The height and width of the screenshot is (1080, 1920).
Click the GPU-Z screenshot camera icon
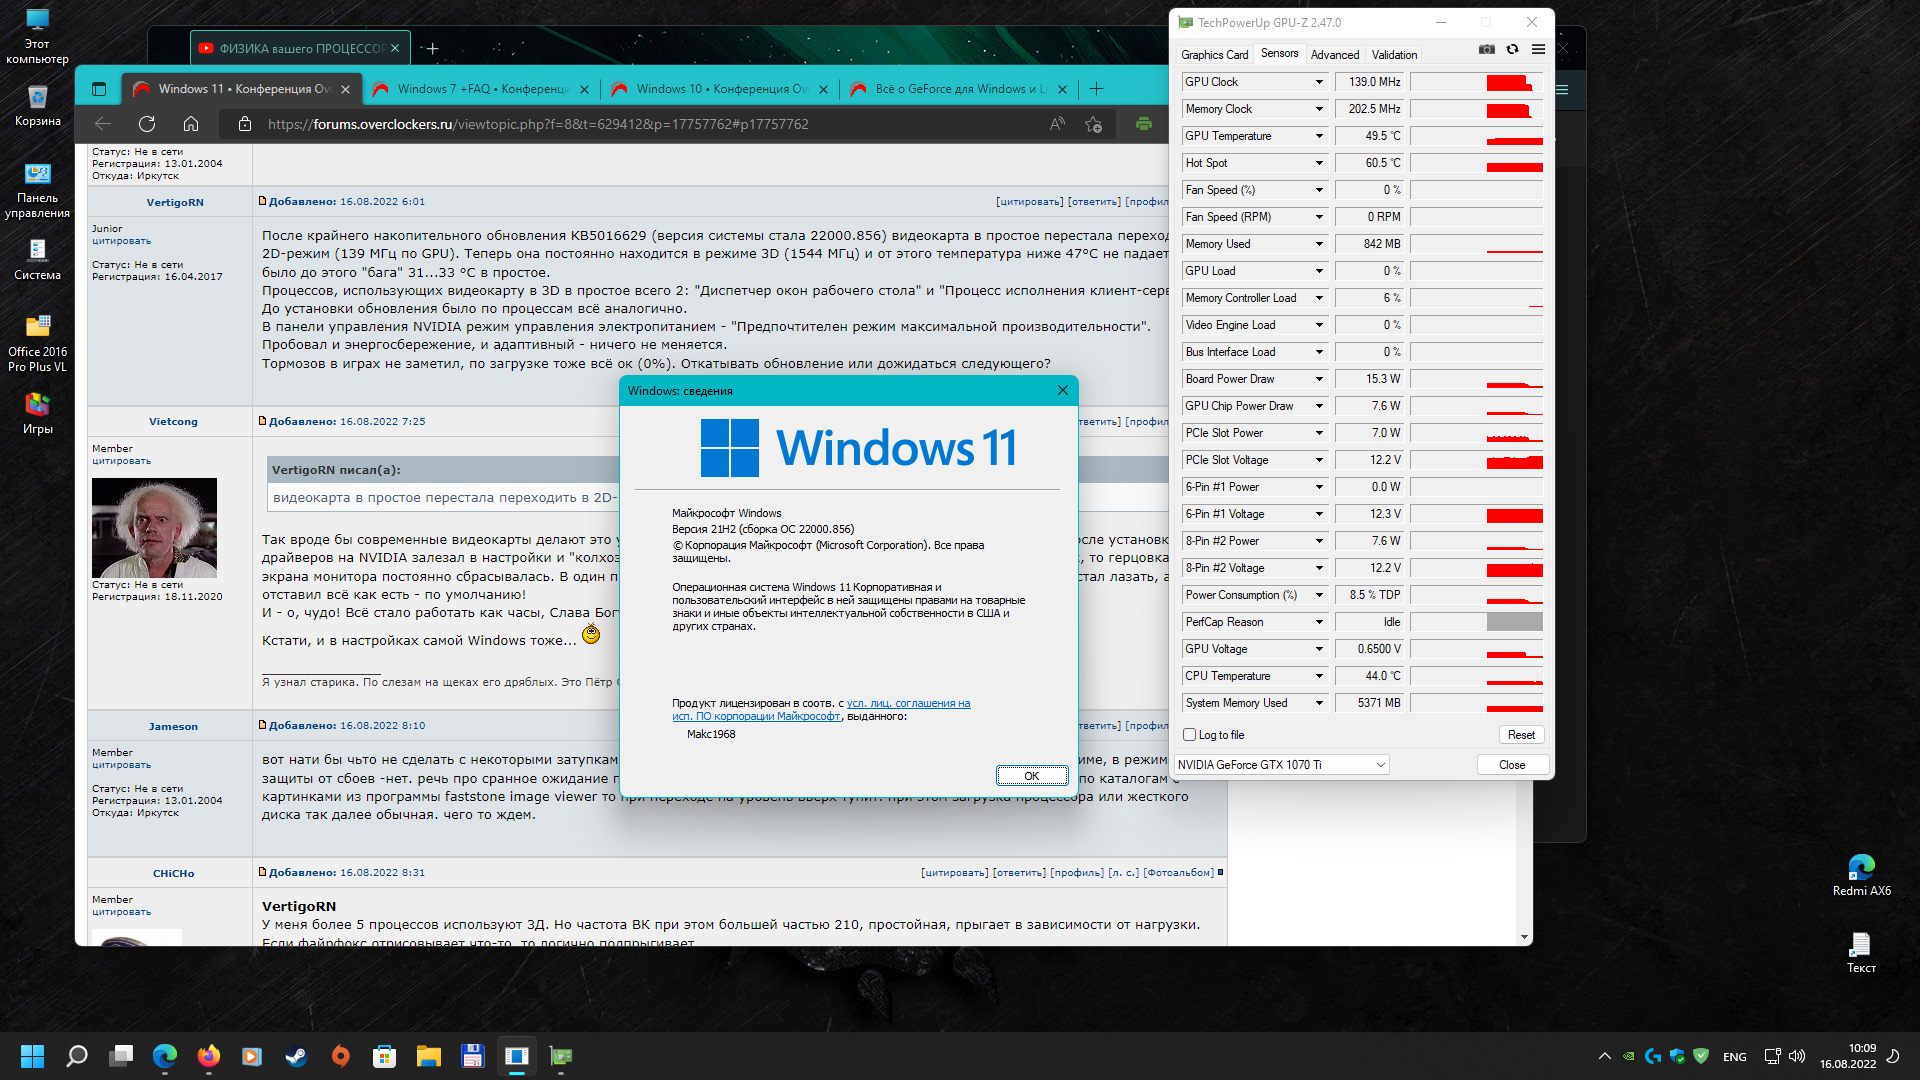(1487, 49)
